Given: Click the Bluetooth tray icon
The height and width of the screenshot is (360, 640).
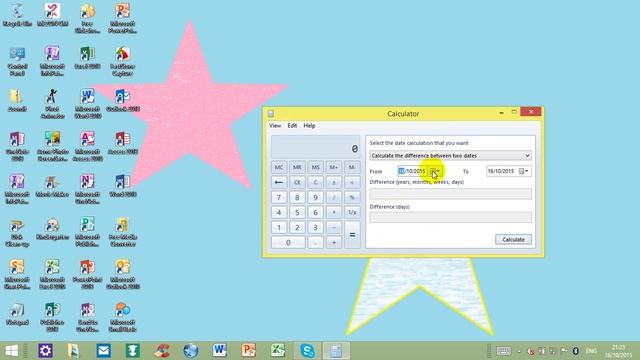Looking at the screenshot, I should tap(576, 351).
